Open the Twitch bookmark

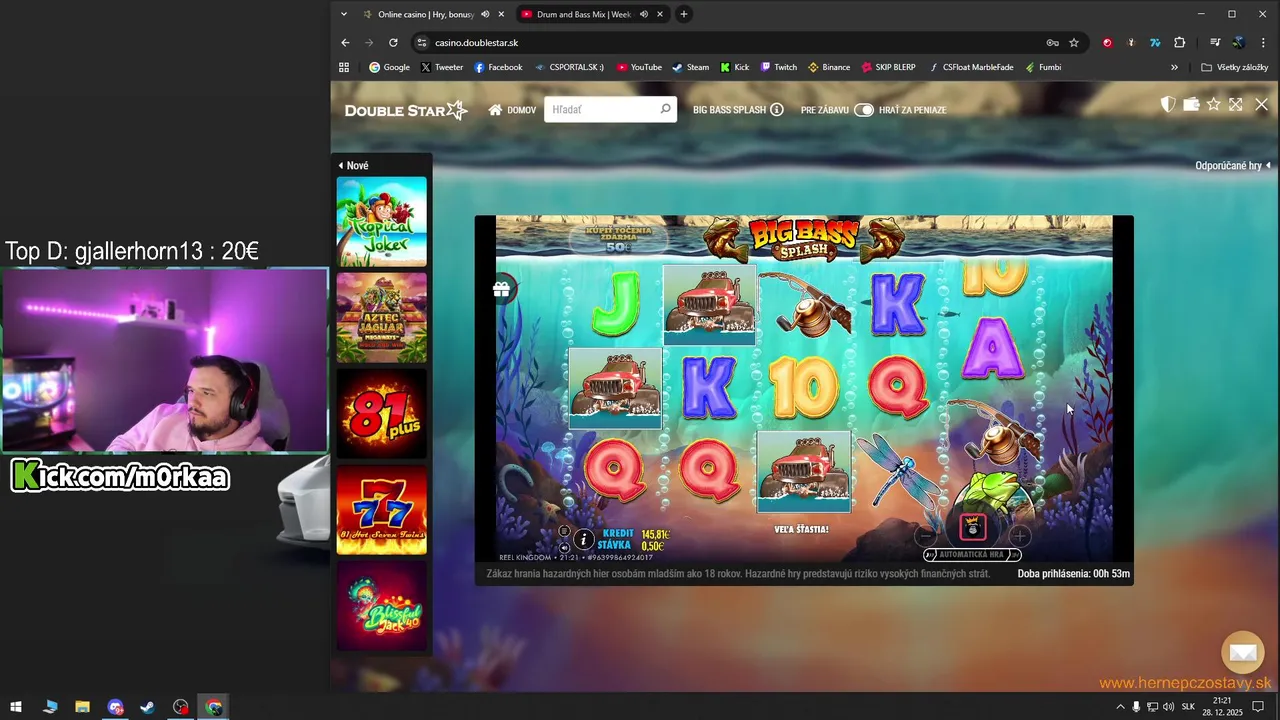778,67
